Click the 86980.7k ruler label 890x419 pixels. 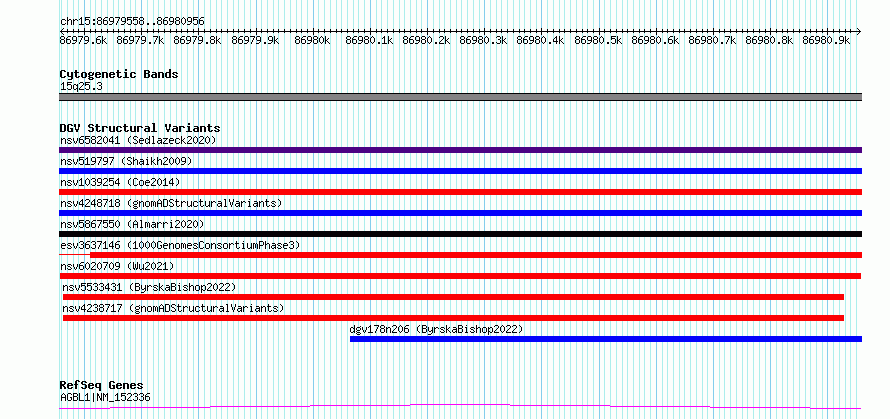tap(712, 40)
